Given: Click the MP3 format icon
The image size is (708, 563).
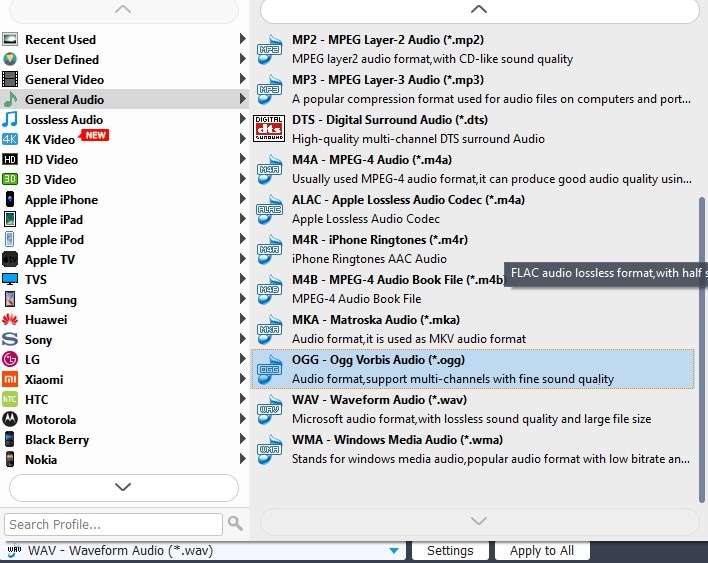Looking at the screenshot, I should [x=270, y=89].
